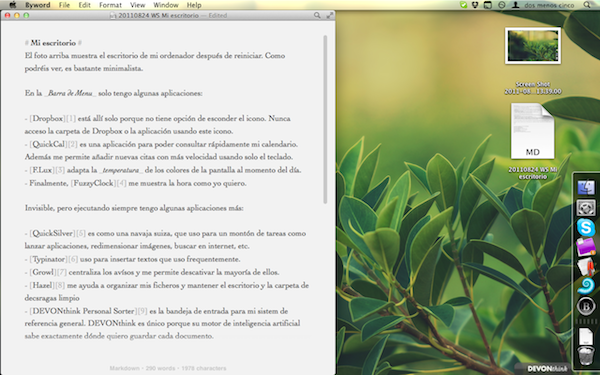The height and width of the screenshot is (375, 600).
Task: Click the italic '_temperatura_' text
Action: pos(121,170)
